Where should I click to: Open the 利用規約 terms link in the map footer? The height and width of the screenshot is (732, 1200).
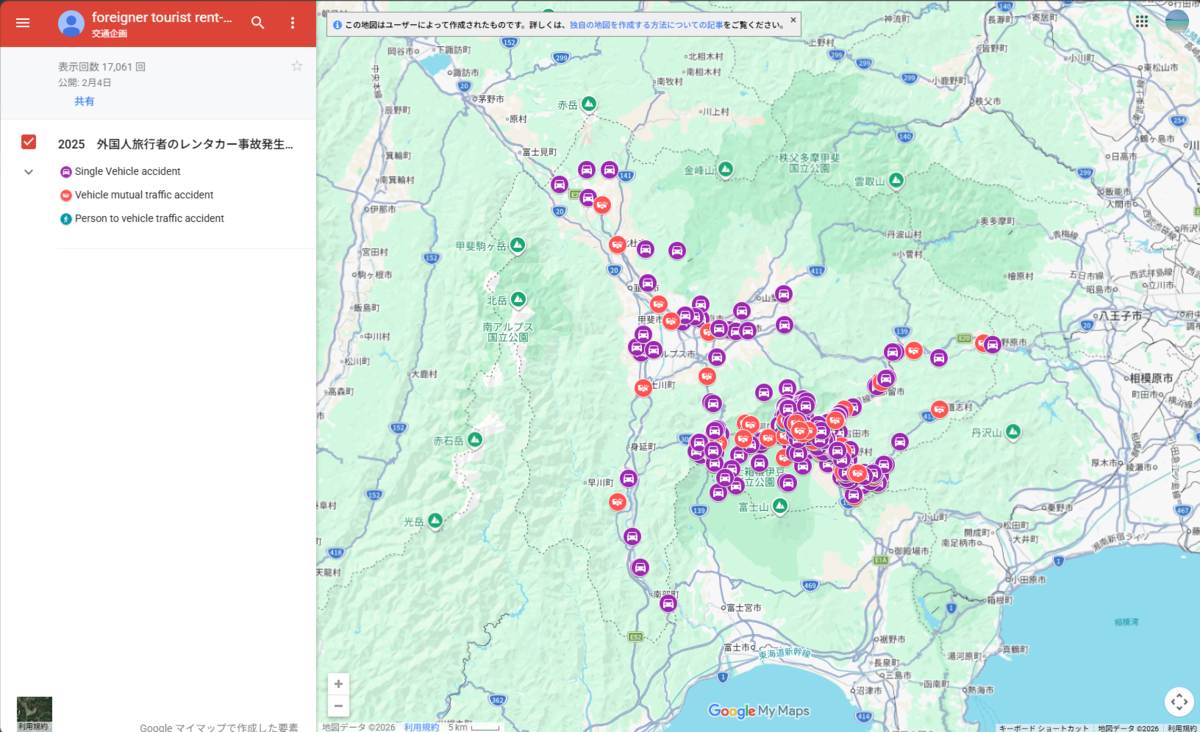[421, 727]
